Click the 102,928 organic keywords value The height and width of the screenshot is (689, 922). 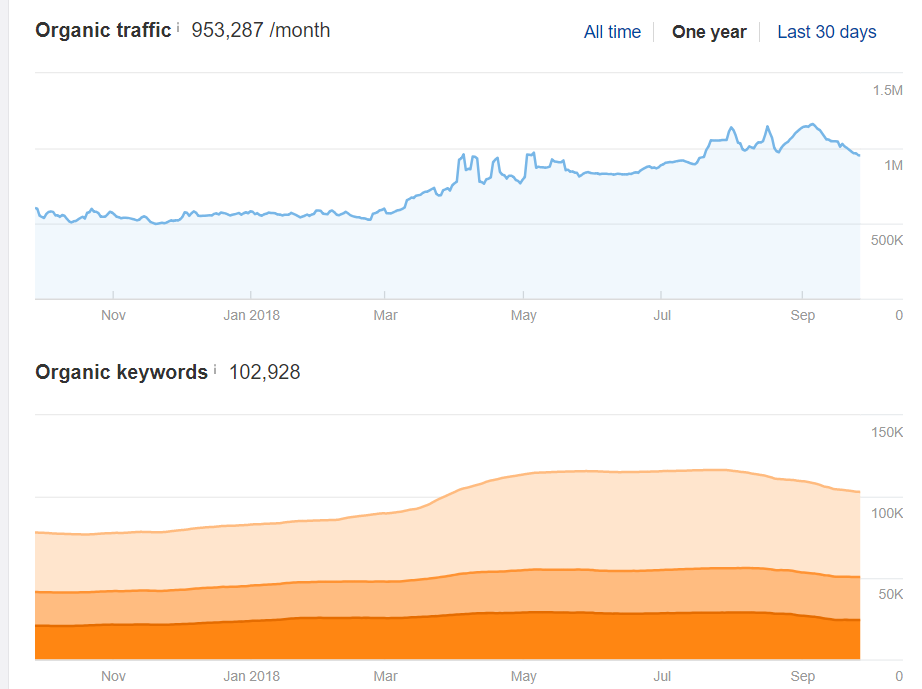point(265,372)
